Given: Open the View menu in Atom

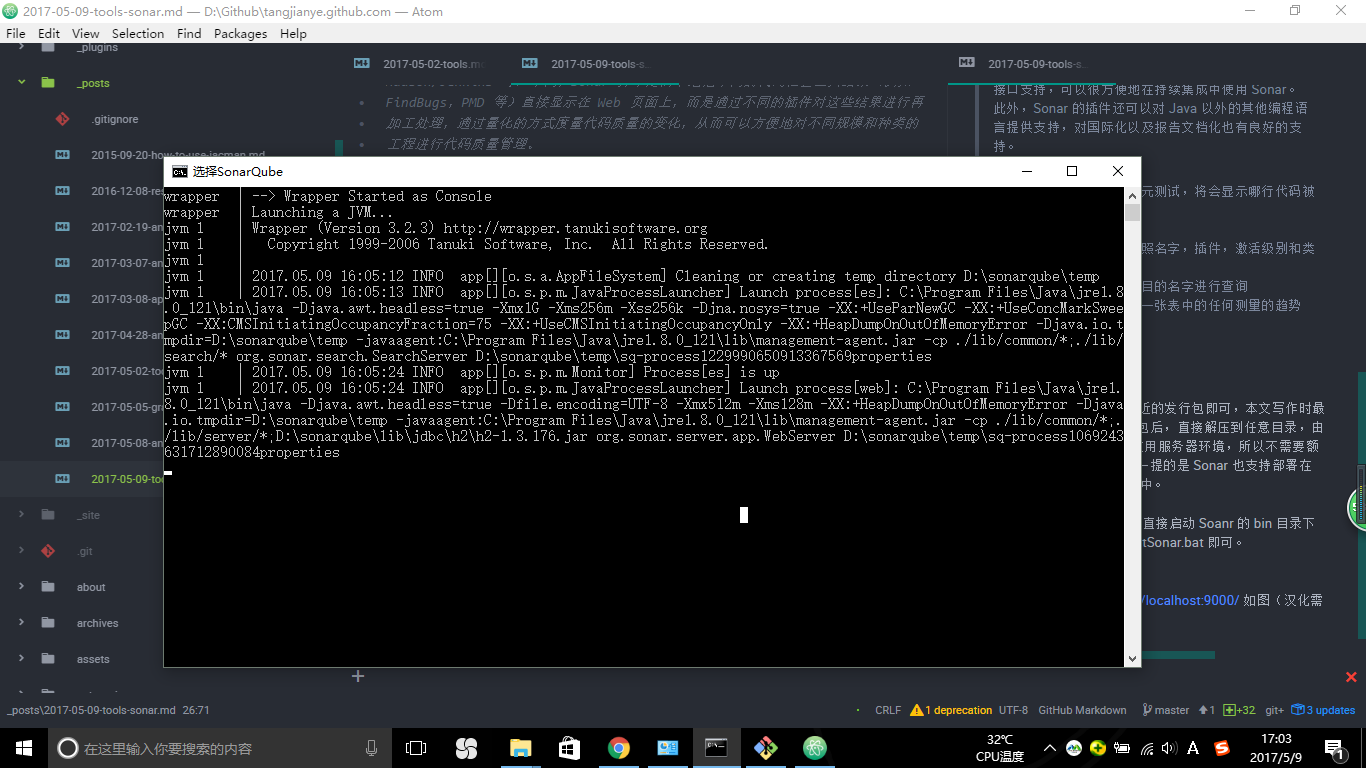Looking at the screenshot, I should coord(86,33).
